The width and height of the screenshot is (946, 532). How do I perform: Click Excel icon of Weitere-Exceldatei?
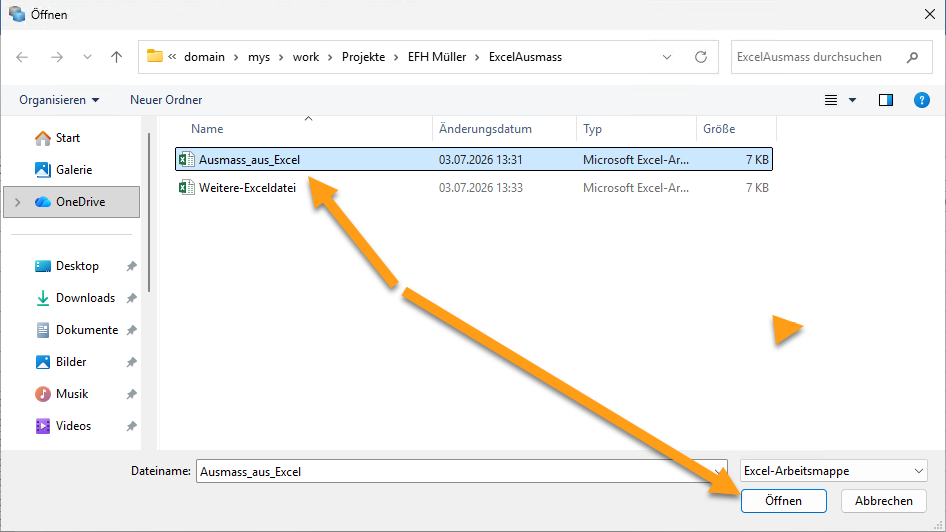[x=186, y=188]
